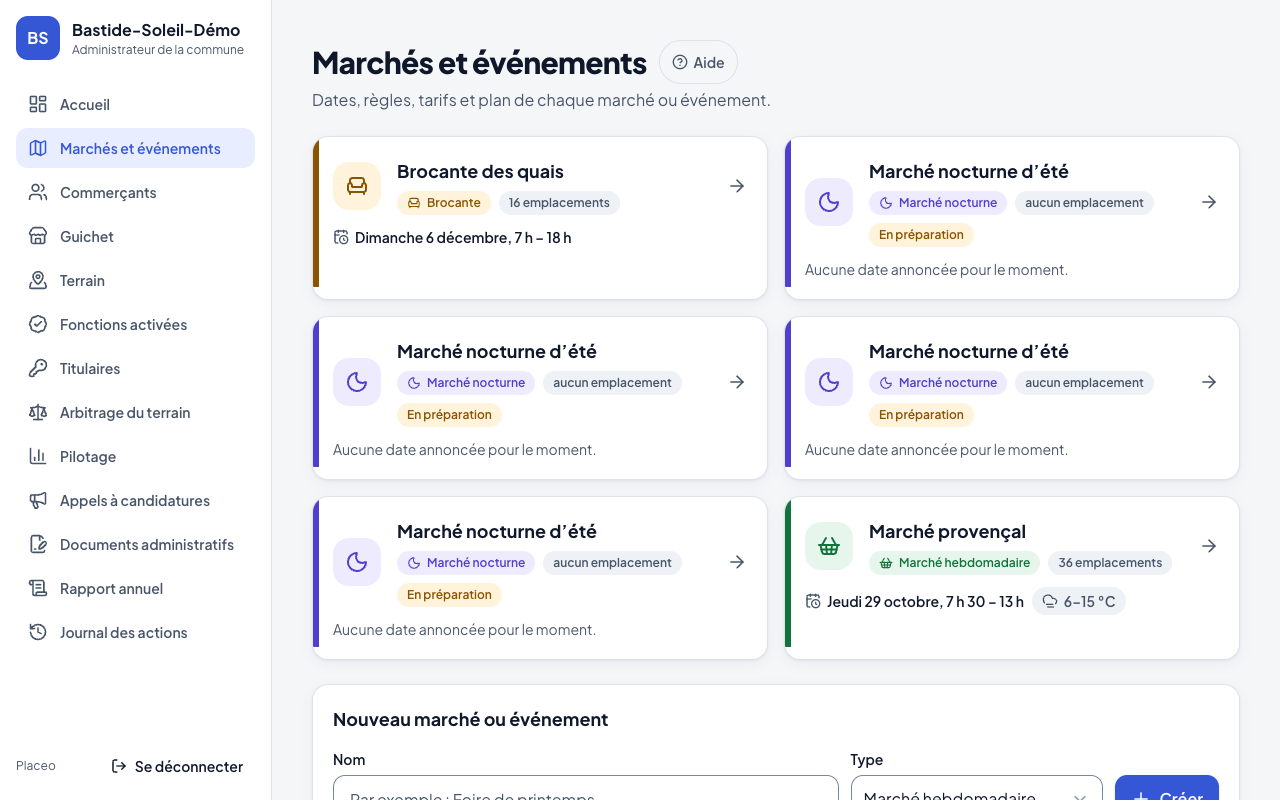Viewport: 1280px width, 800px height.
Task: Click the Terrain pin icon
Action: pos(38,280)
